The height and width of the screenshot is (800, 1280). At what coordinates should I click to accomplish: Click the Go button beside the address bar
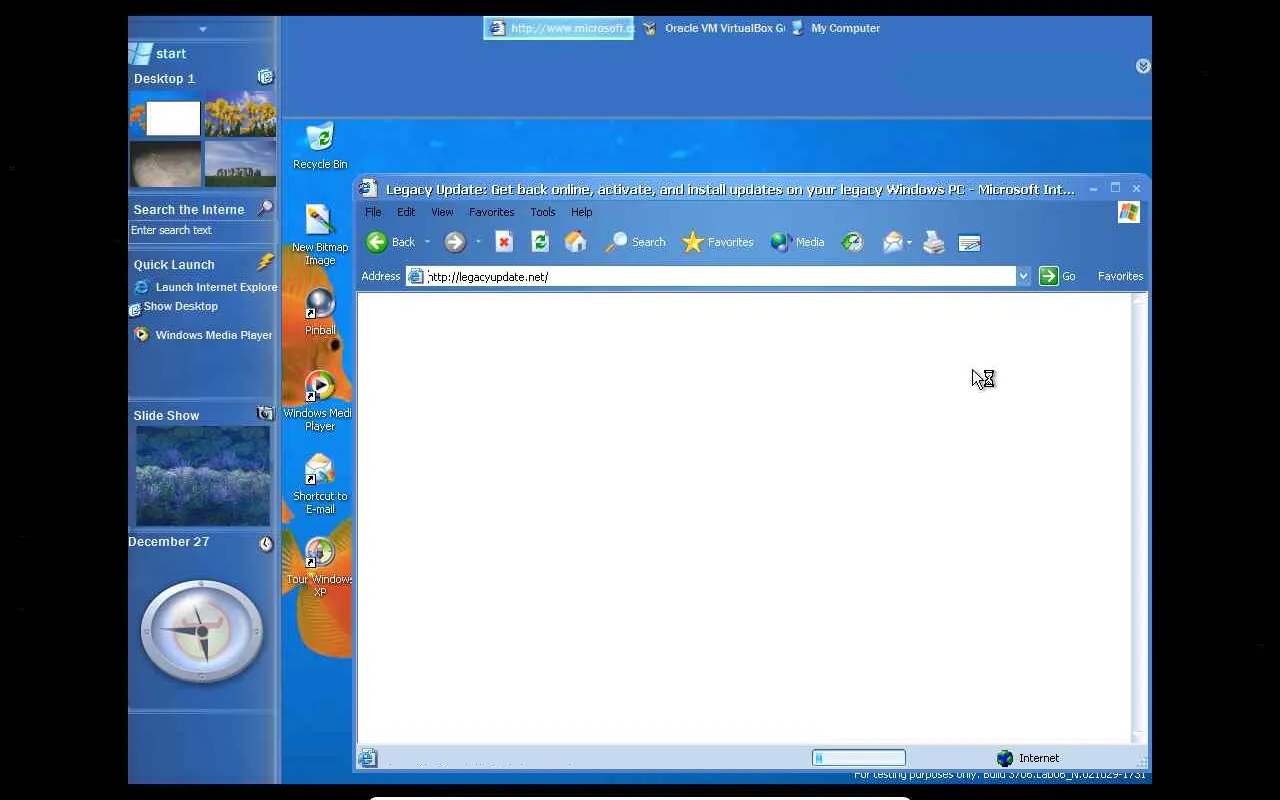coord(1057,276)
